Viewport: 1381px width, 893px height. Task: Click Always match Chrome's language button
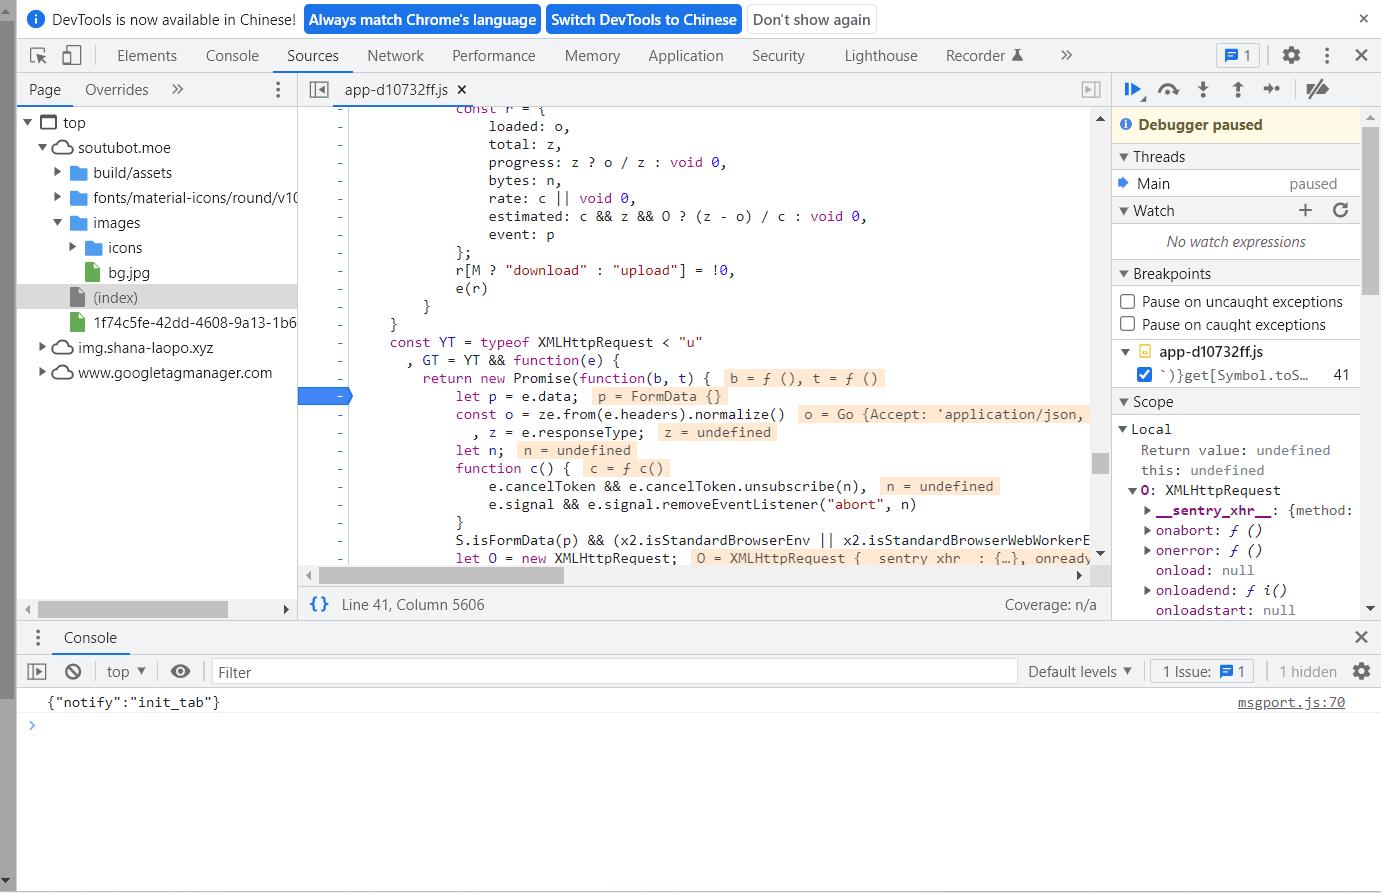422,19
